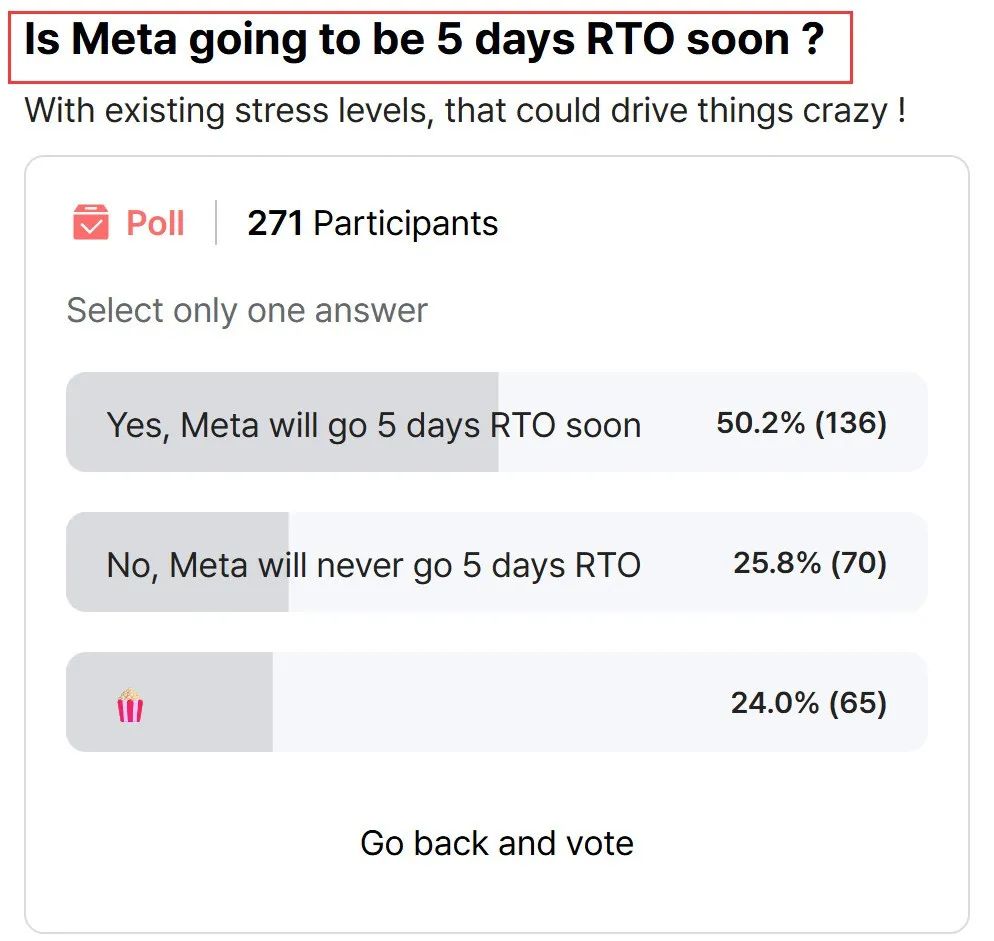
Task: Click the red poll ballot icon
Action: tap(91, 222)
